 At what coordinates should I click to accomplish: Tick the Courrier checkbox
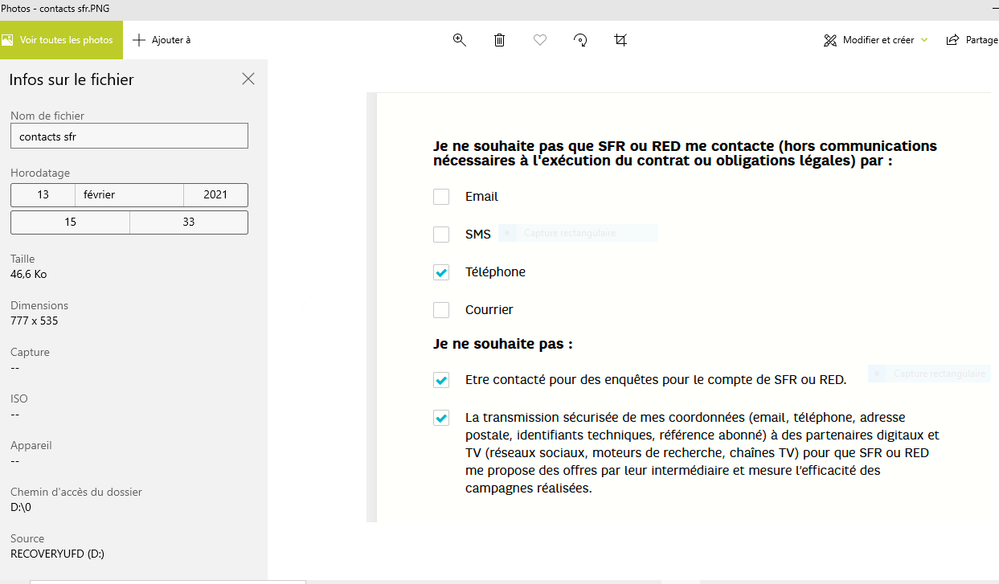[x=441, y=310]
